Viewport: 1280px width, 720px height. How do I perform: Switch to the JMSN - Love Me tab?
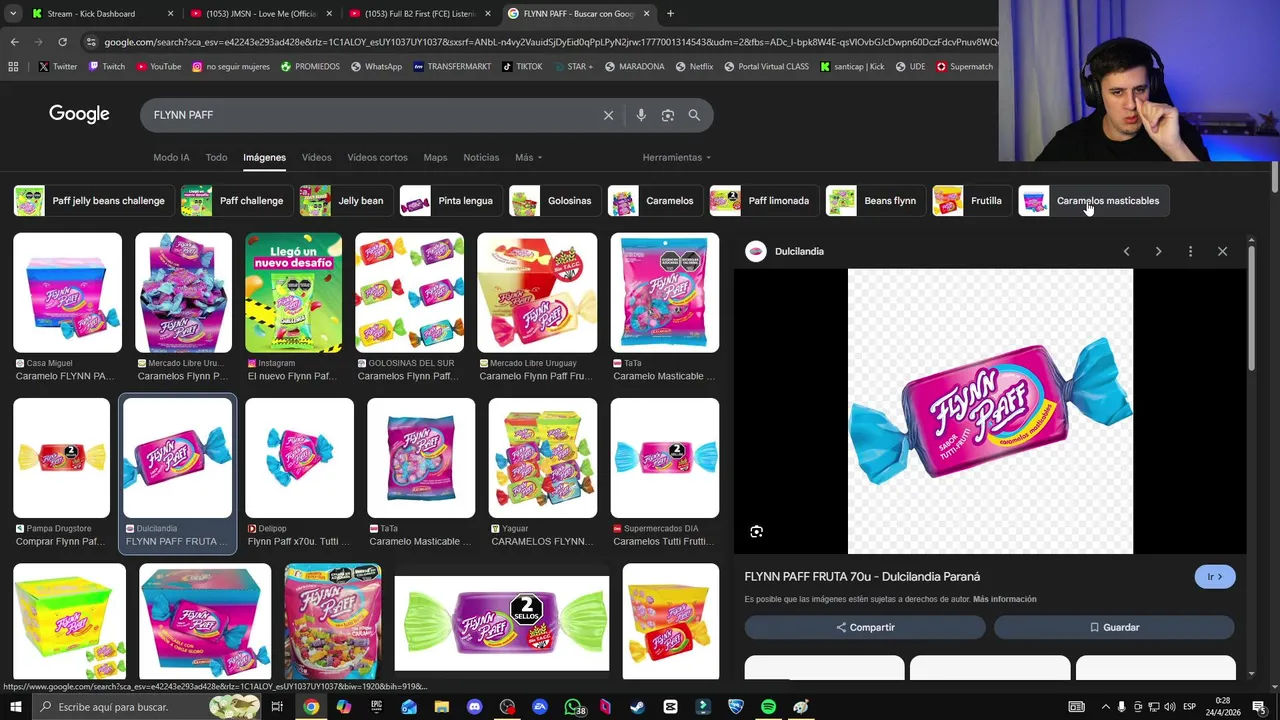point(260,14)
